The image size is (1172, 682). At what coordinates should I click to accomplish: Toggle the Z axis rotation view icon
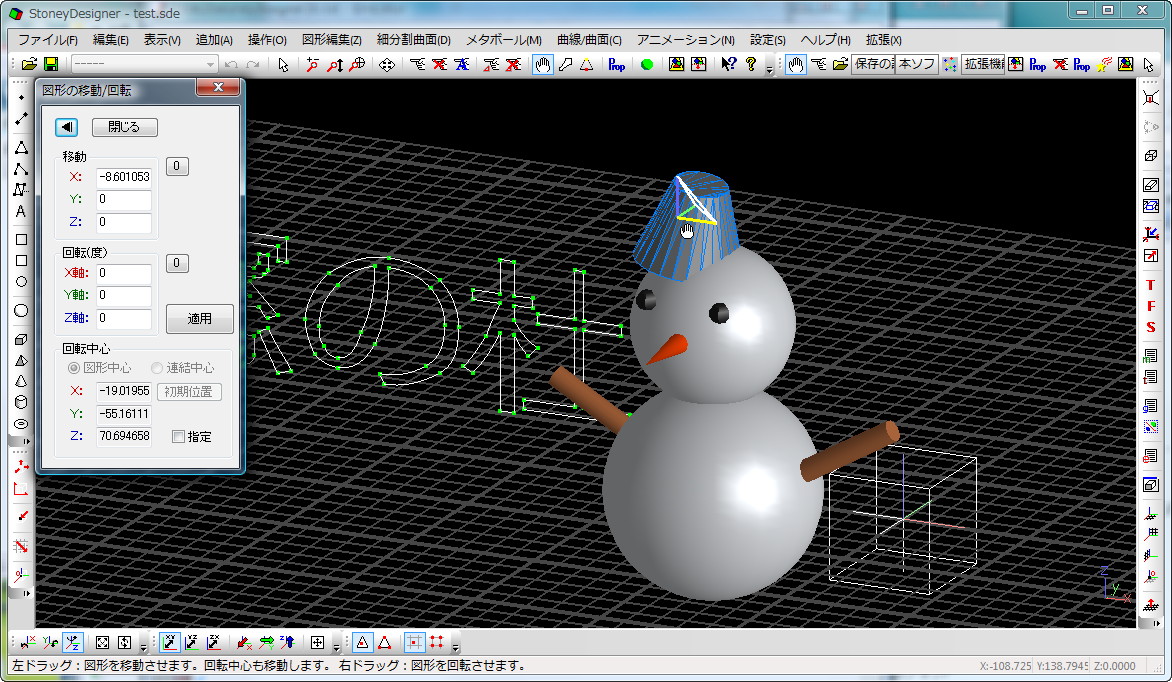73,642
